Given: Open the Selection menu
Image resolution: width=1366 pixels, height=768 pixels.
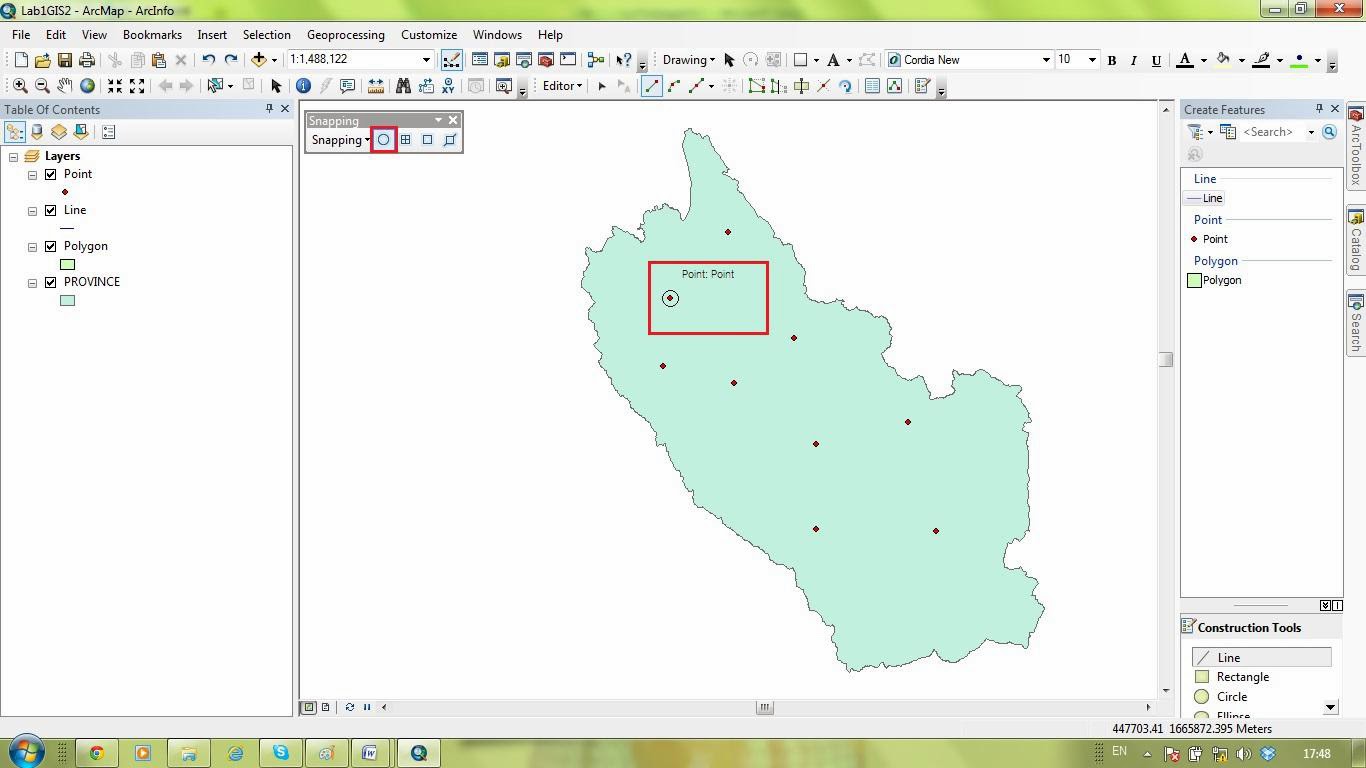Looking at the screenshot, I should (x=266, y=35).
